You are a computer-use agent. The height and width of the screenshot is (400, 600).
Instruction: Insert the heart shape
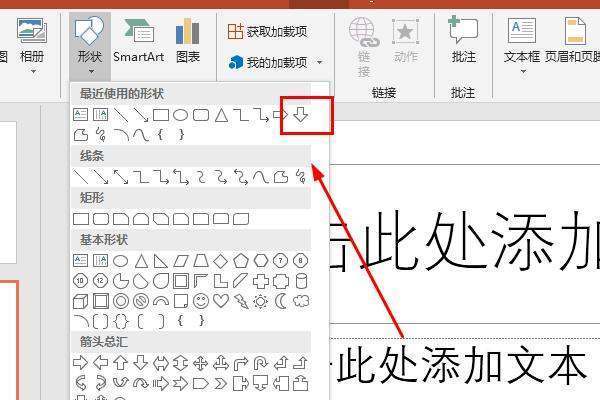pyautogui.click(x=221, y=301)
